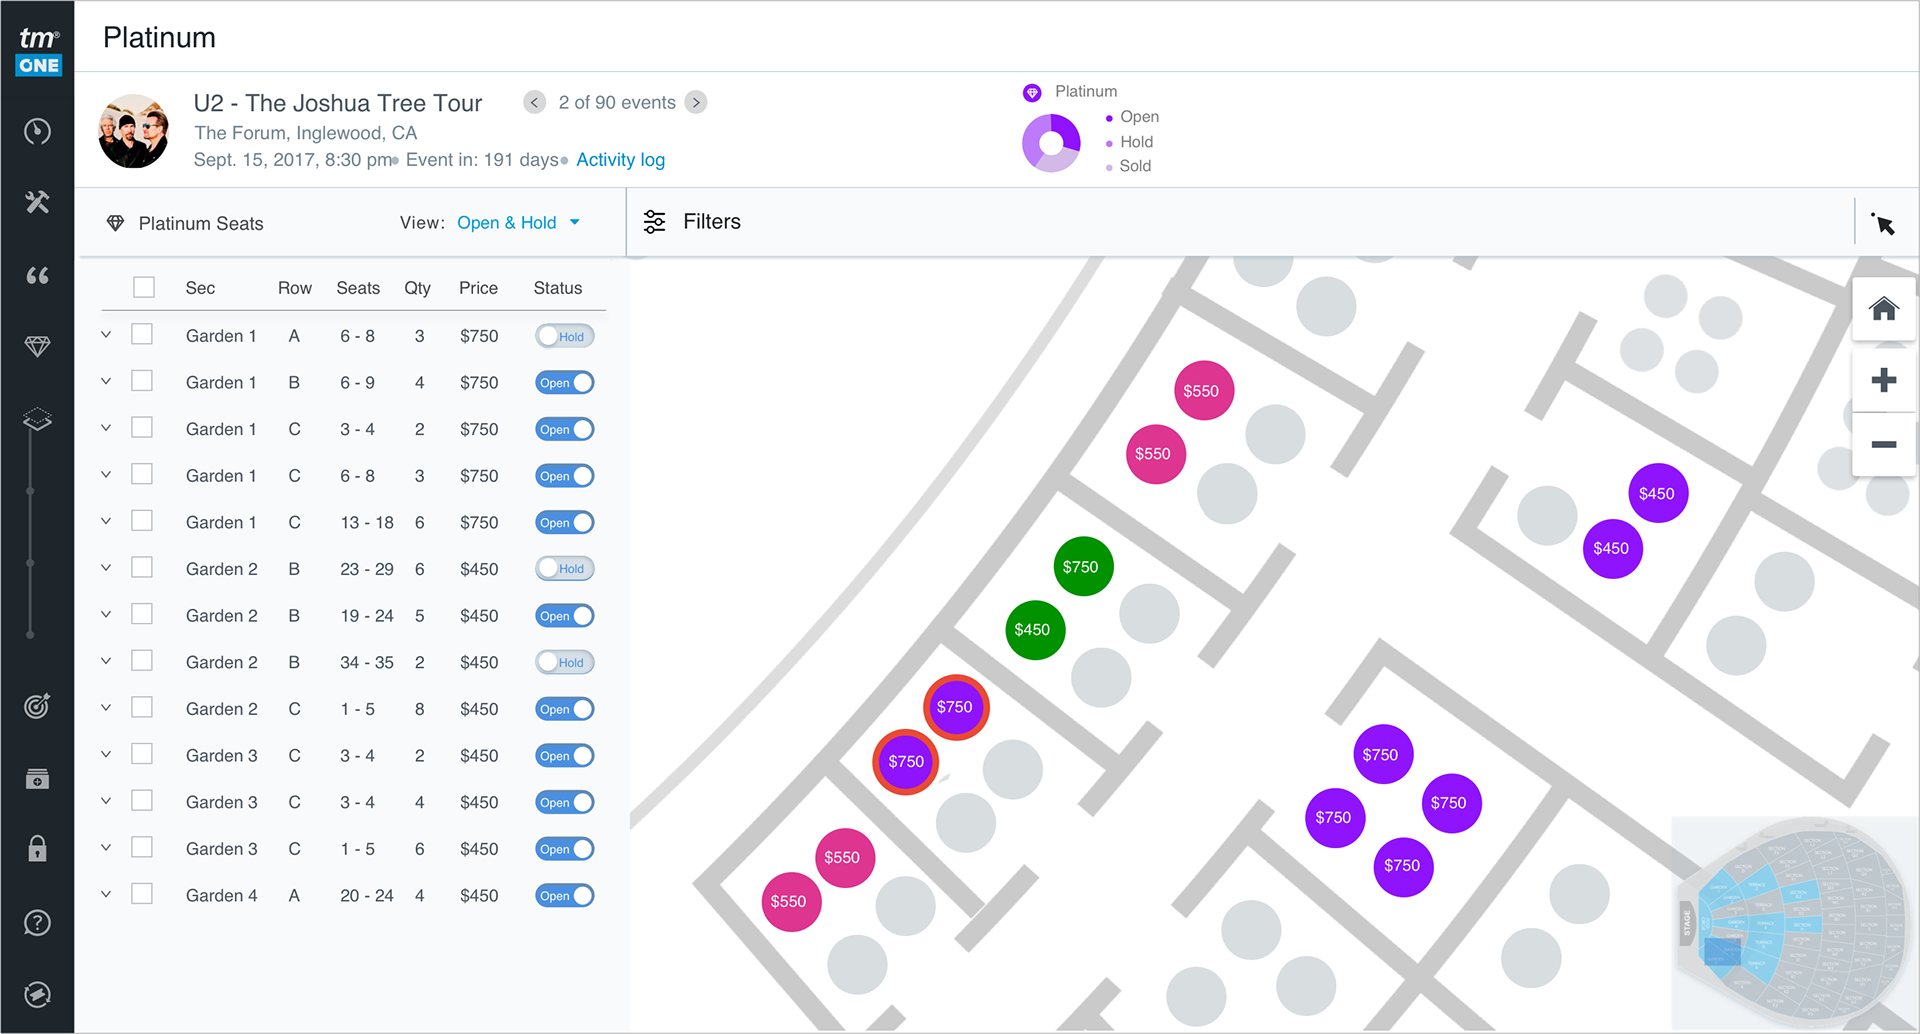Open the tm ONE logo home
This screenshot has width=1920, height=1034.
39,51
